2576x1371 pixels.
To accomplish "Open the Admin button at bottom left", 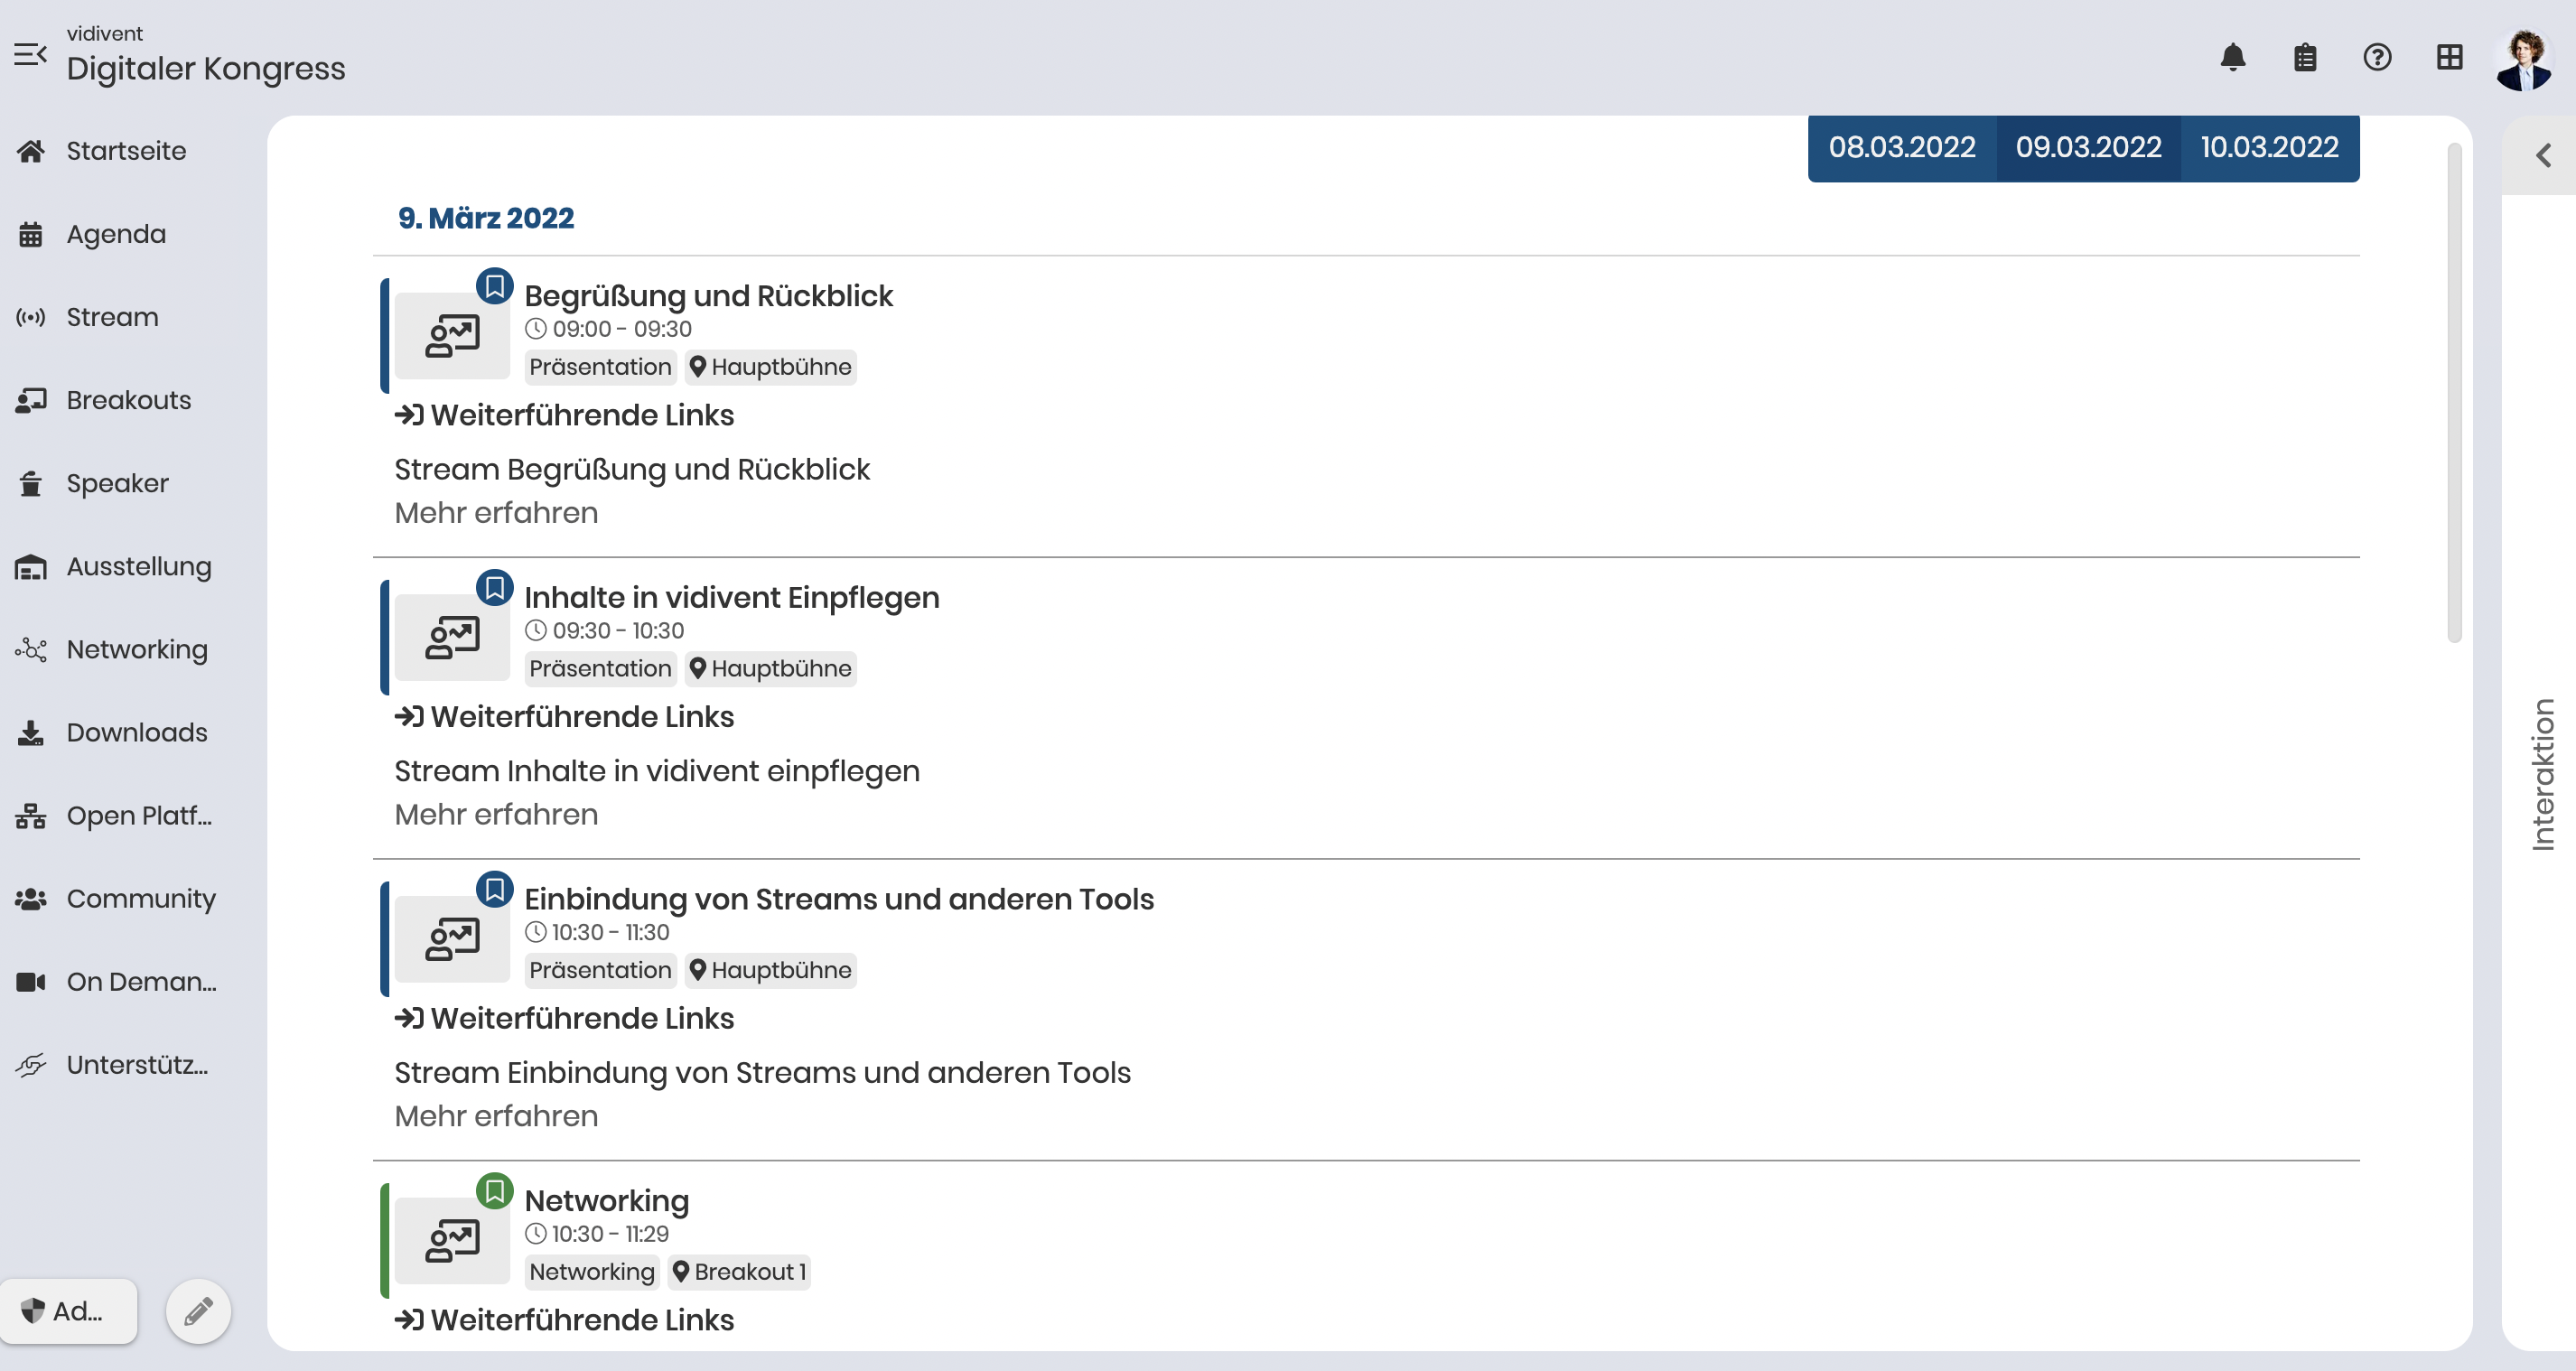I will (x=68, y=1310).
